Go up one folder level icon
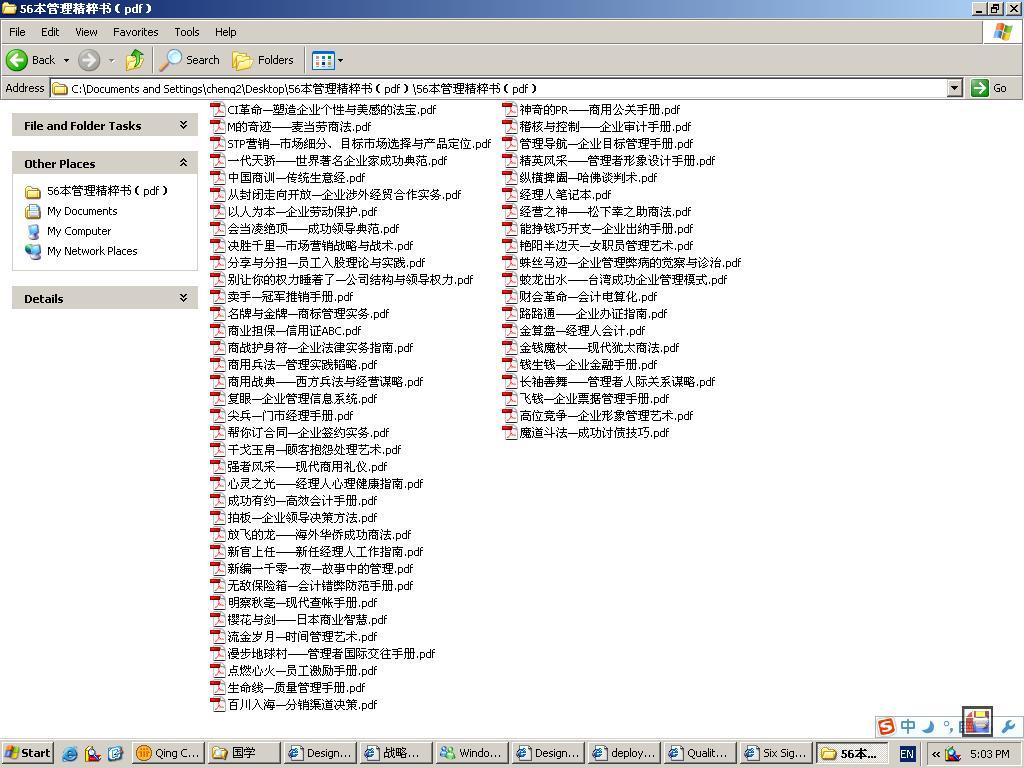The image size is (1024, 768). tap(135, 60)
